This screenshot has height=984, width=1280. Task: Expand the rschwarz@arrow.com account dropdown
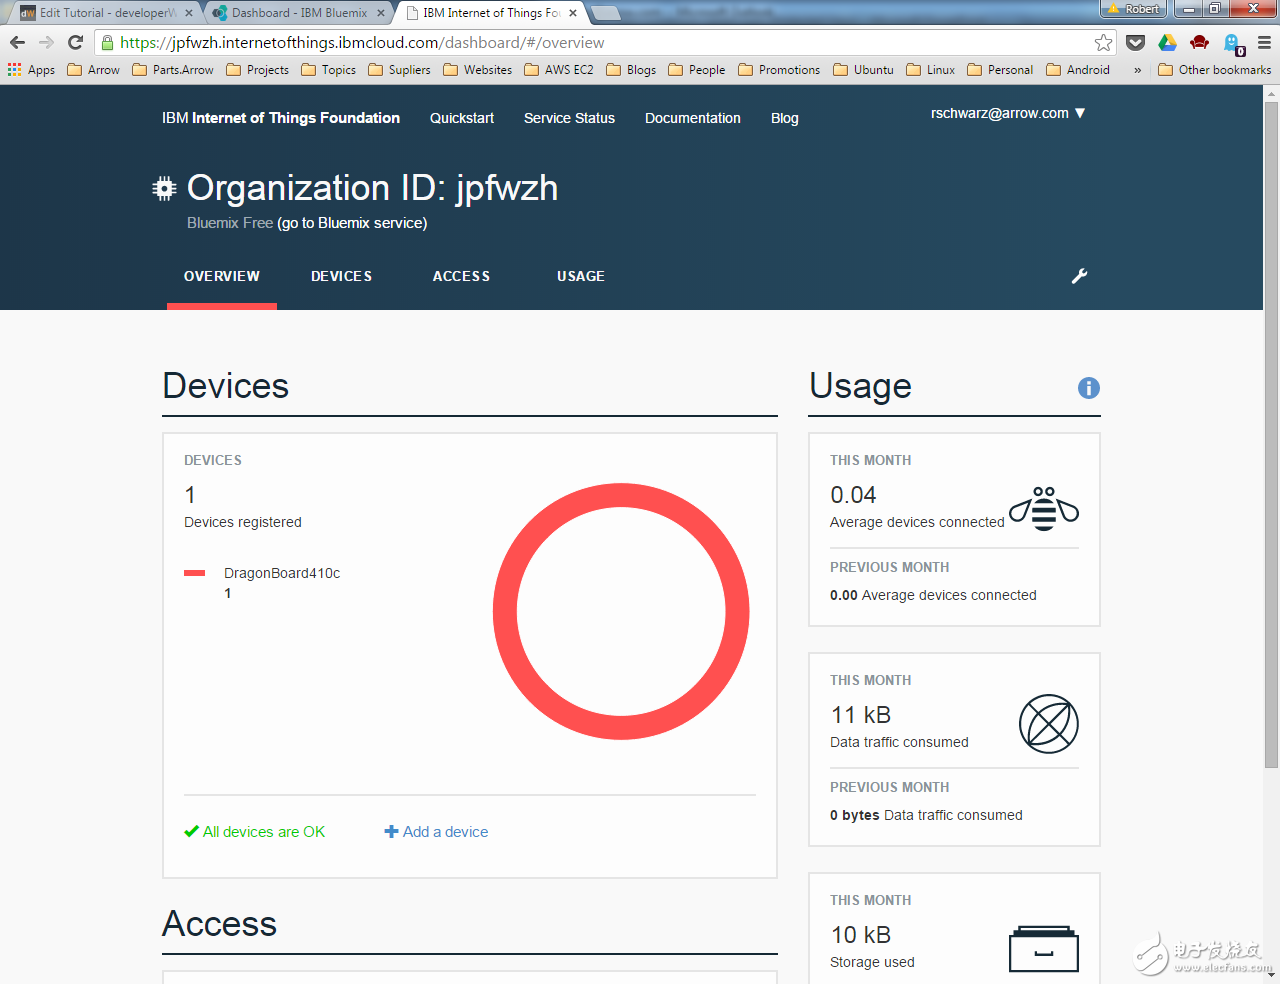click(1008, 113)
